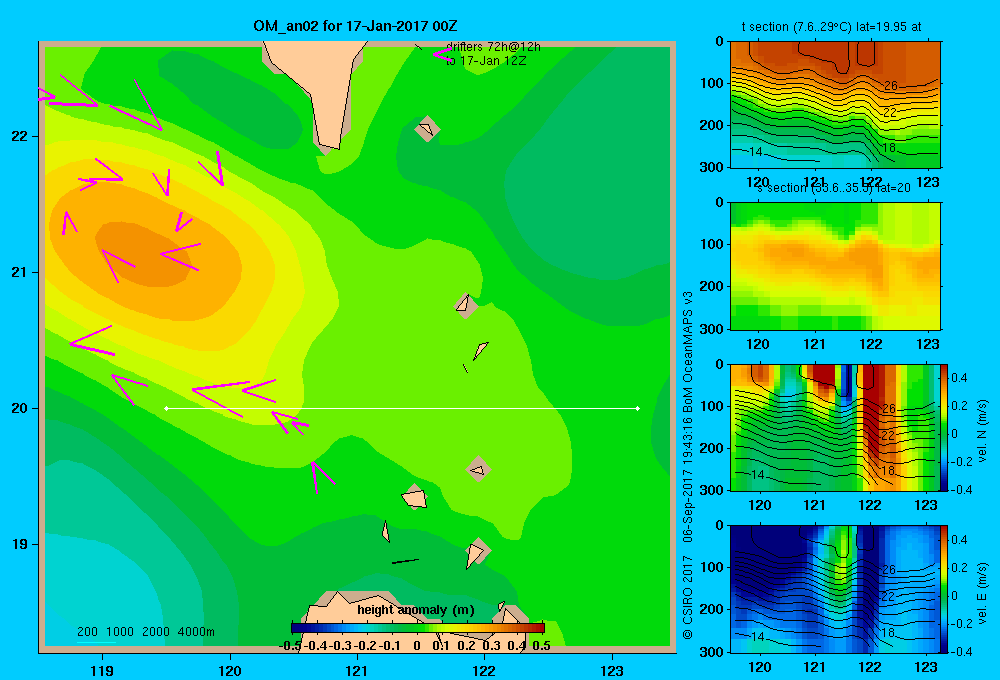This screenshot has height=680, width=1000.
Task: Click the '0.5' tick on the height anomaly color bar
Action: (x=541, y=646)
